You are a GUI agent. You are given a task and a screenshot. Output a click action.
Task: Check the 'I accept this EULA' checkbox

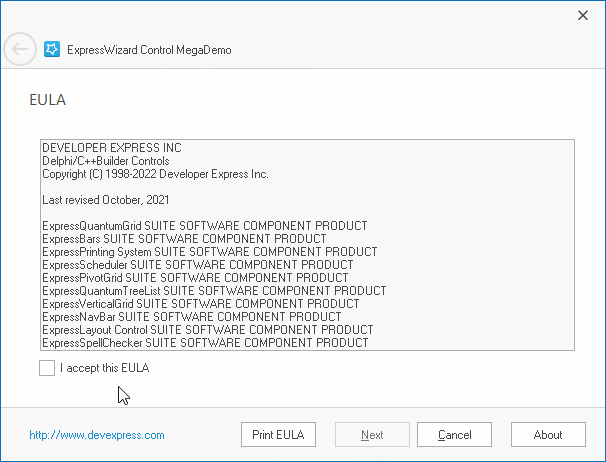coord(47,368)
